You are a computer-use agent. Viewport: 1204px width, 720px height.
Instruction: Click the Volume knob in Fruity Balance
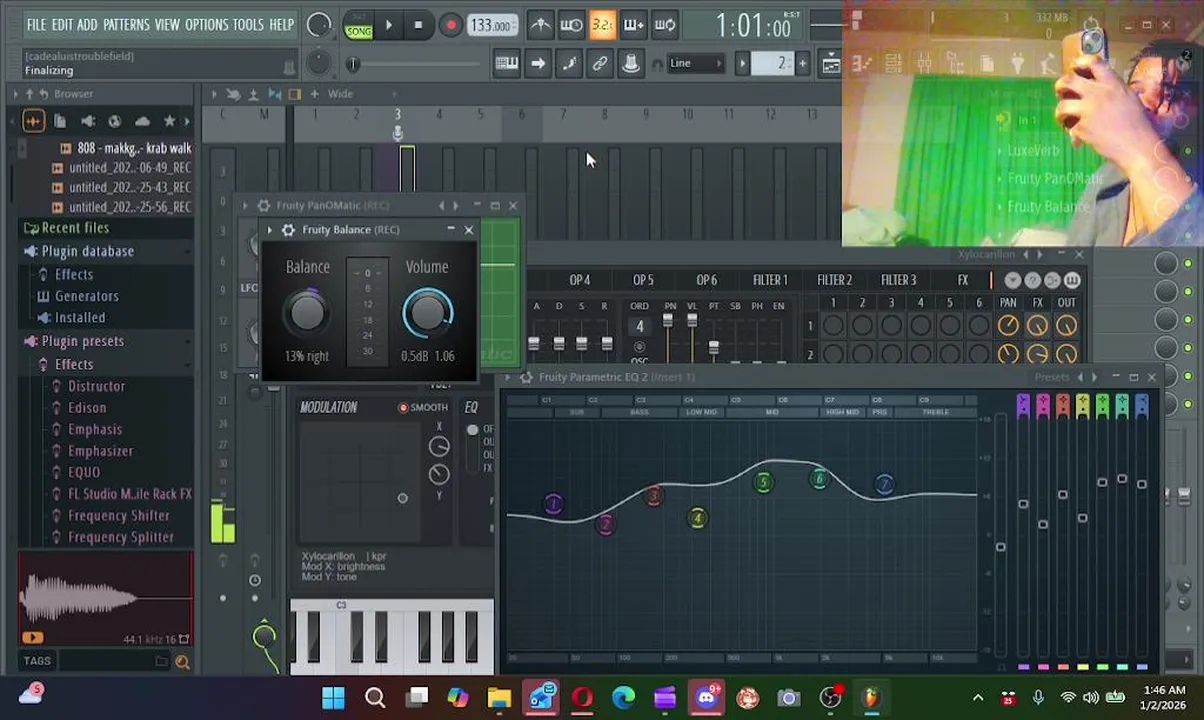[x=428, y=314]
